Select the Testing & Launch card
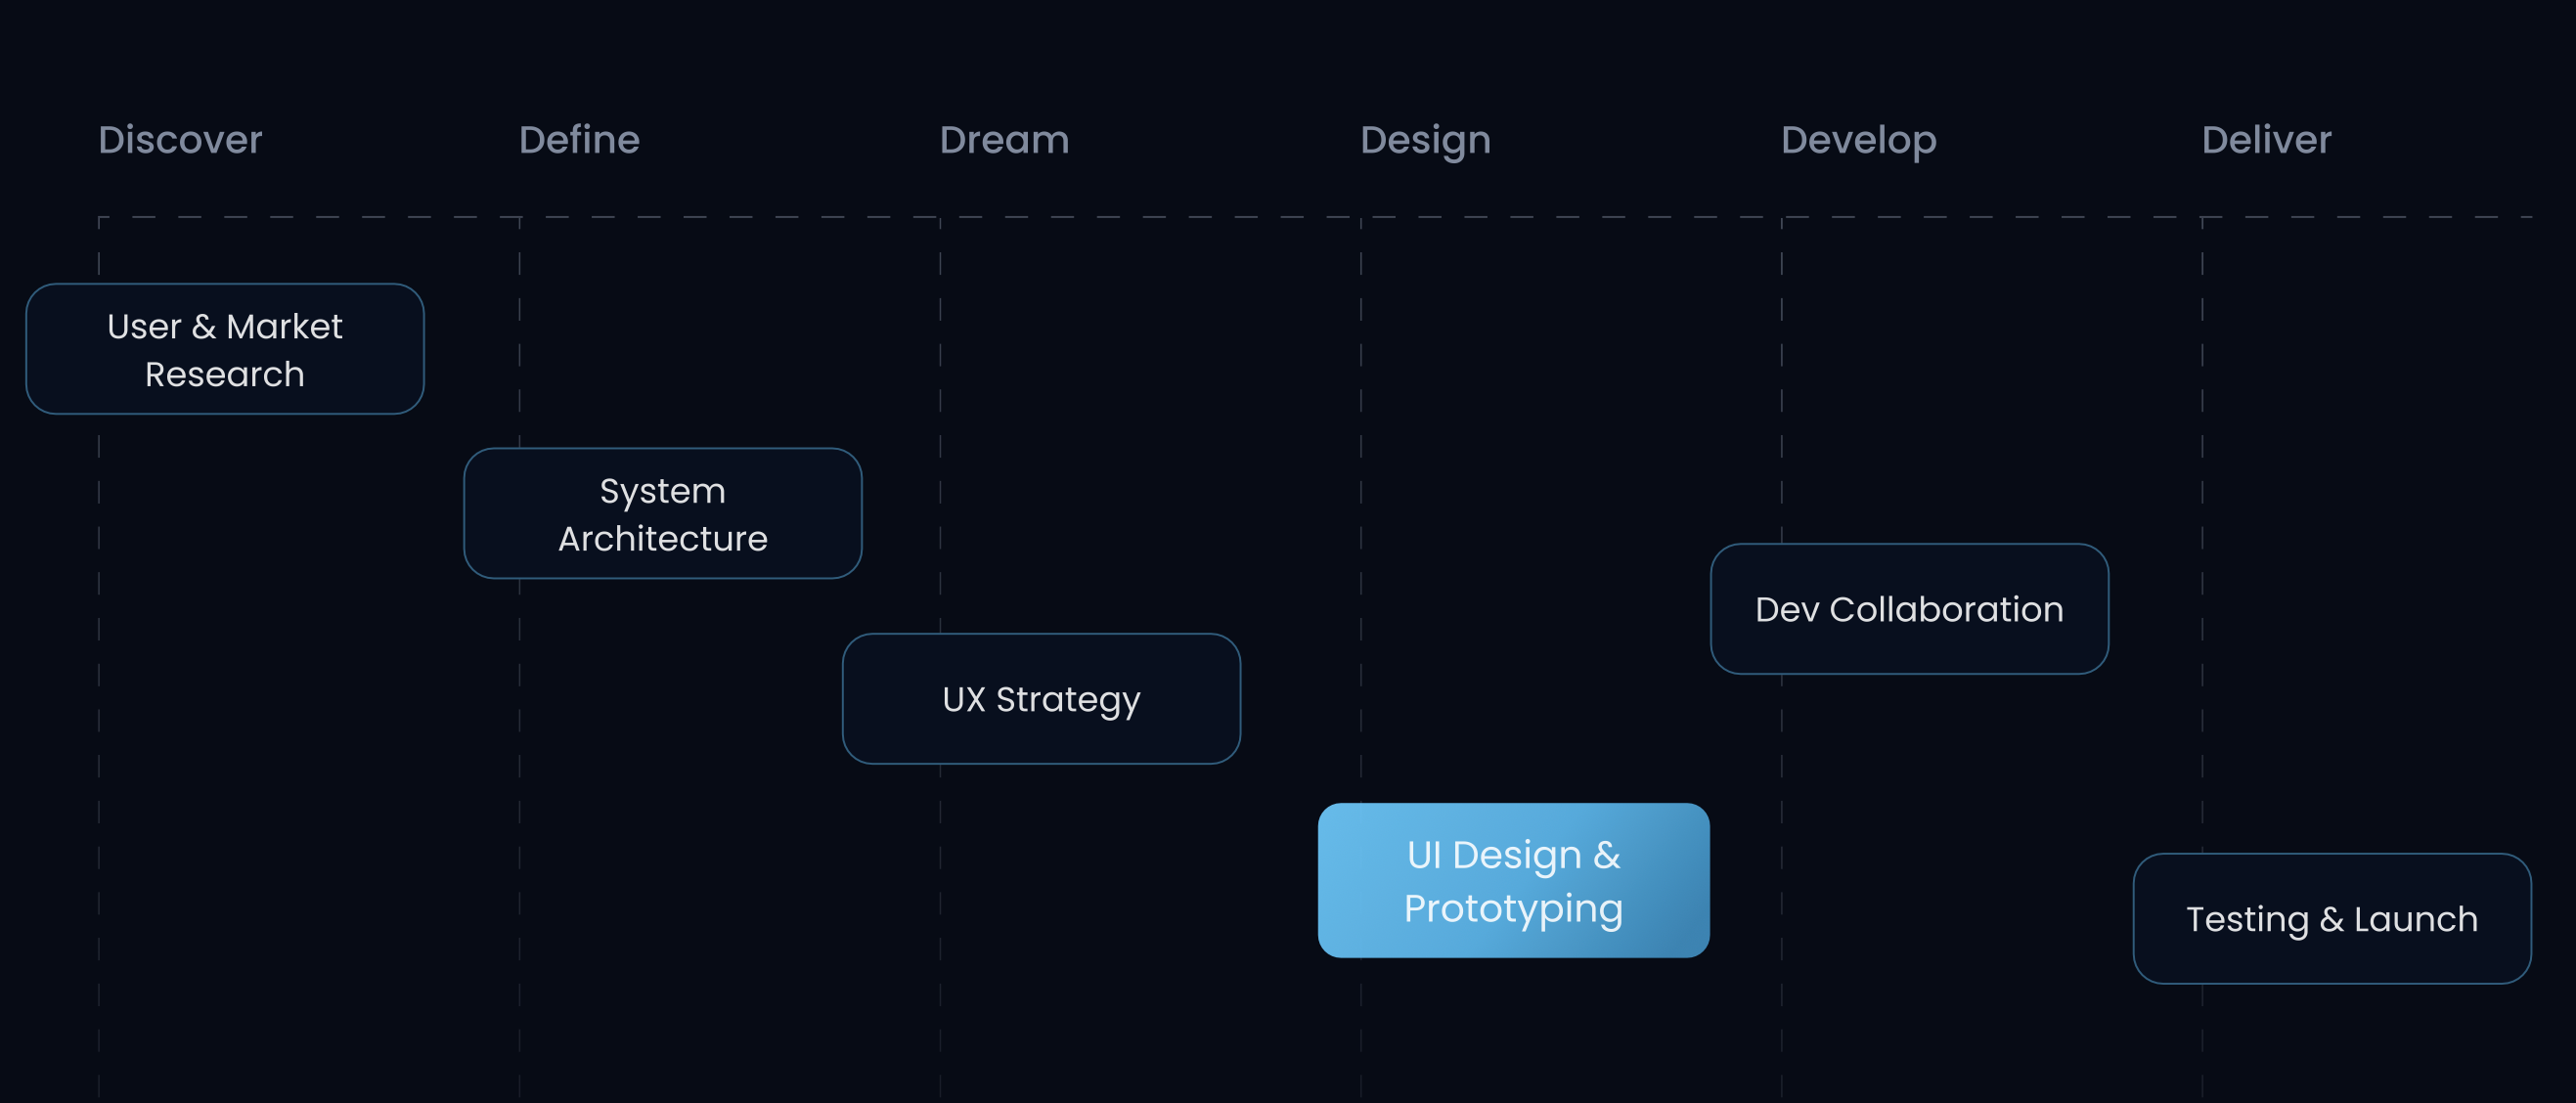This screenshot has height=1103, width=2576. (x=2332, y=918)
